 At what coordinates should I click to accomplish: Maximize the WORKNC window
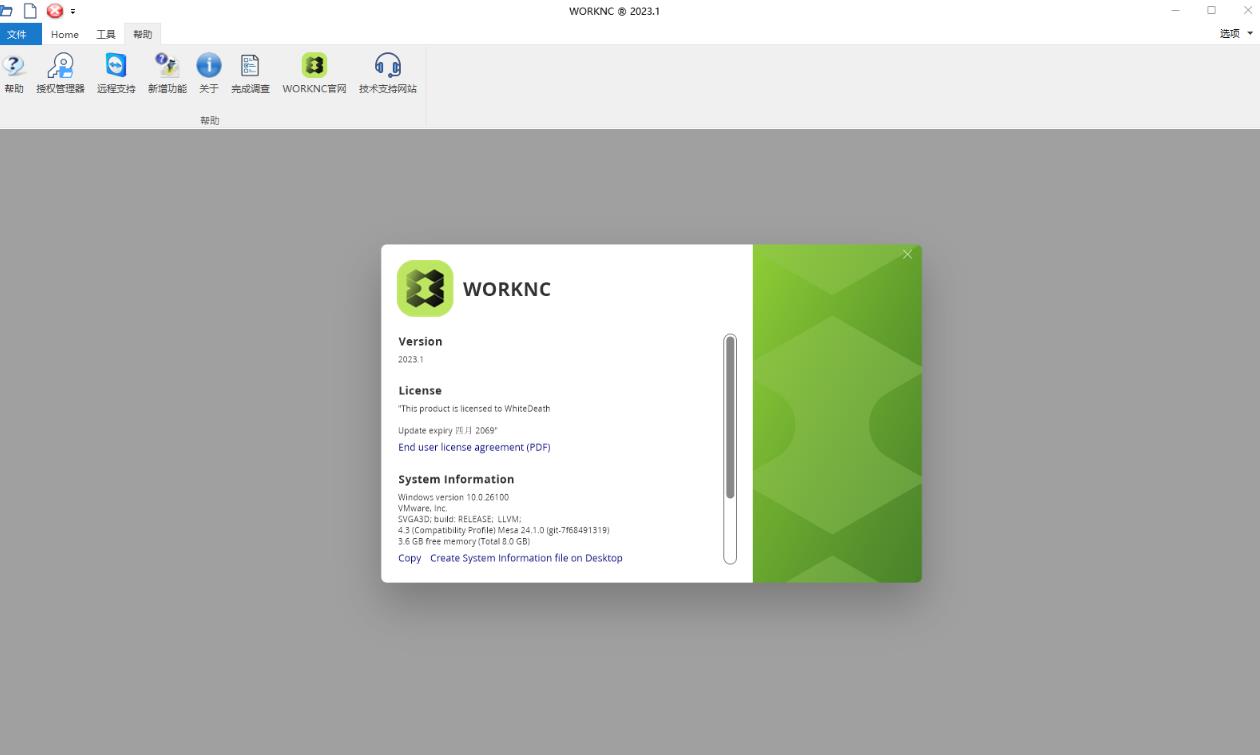pos(1211,10)
